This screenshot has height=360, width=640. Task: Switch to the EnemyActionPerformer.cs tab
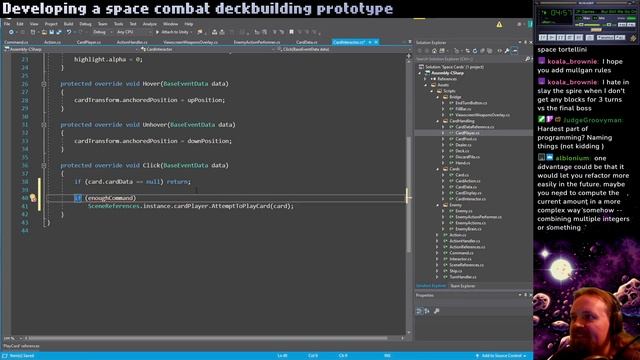[257, 42]
